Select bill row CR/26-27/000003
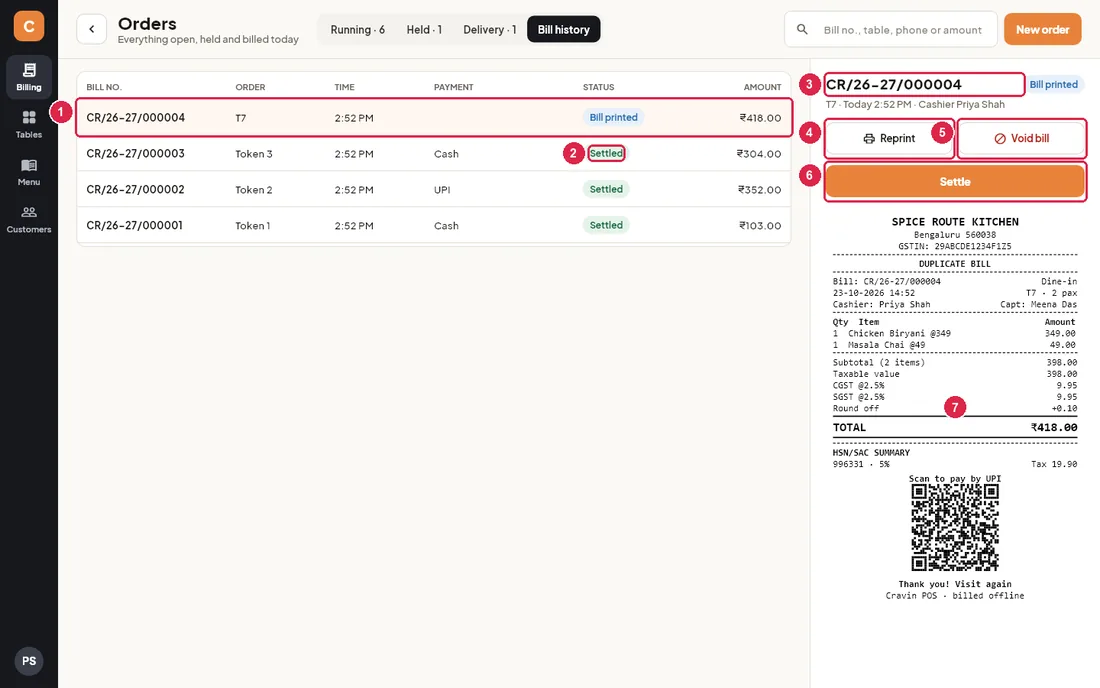Image resolution: width=1100 pixels, height=688 pixels. point(434,154)
